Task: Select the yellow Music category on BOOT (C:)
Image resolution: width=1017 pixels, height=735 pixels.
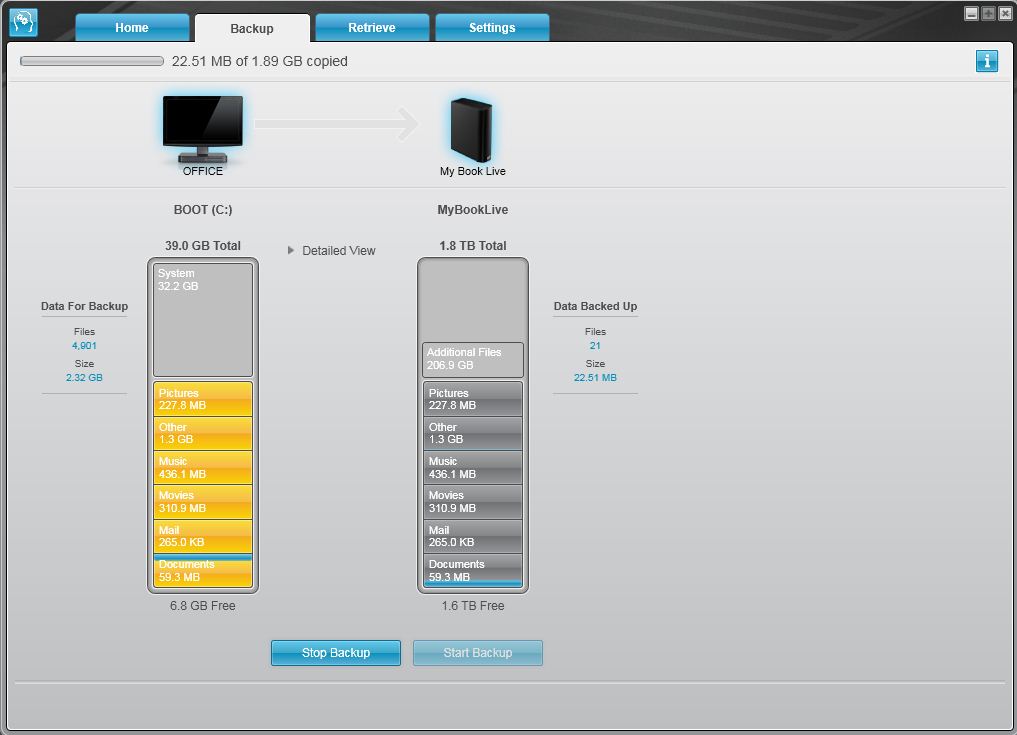Action: pyautogui.click(x=203, y=468)
